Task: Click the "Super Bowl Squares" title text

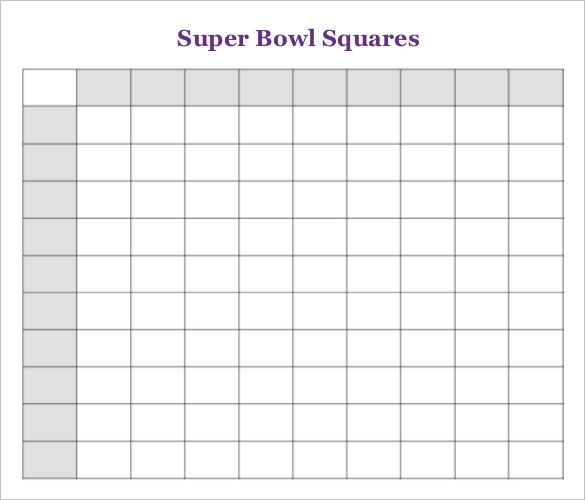Action: (x=298, y=38)
